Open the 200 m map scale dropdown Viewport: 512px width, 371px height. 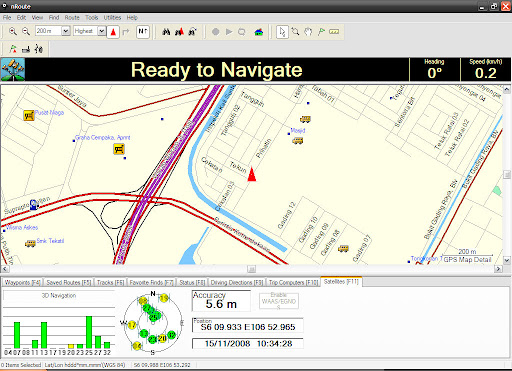pos(66,31)
